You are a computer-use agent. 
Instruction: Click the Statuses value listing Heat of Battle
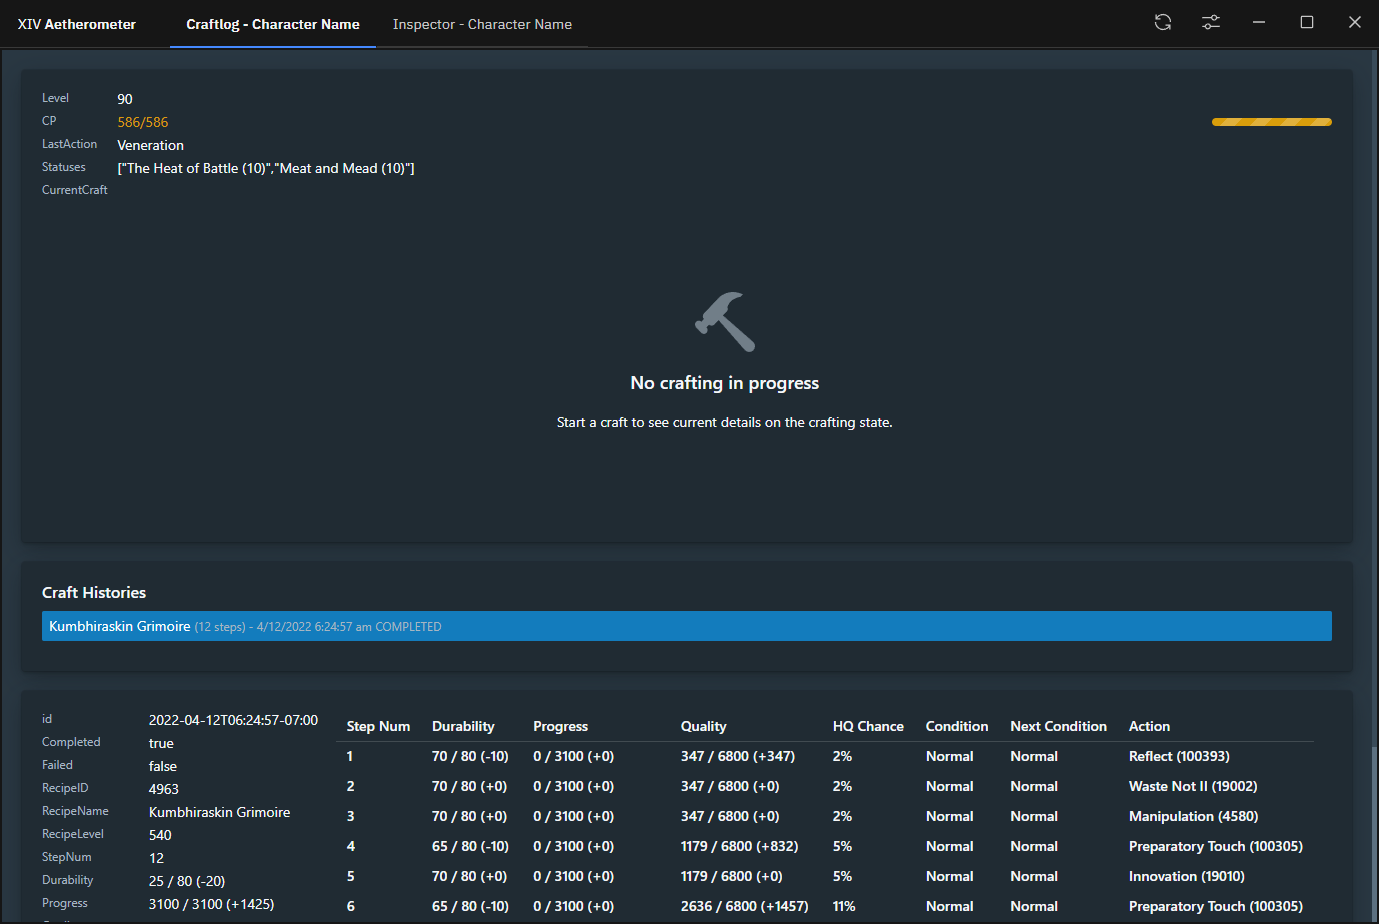point(265,167)
